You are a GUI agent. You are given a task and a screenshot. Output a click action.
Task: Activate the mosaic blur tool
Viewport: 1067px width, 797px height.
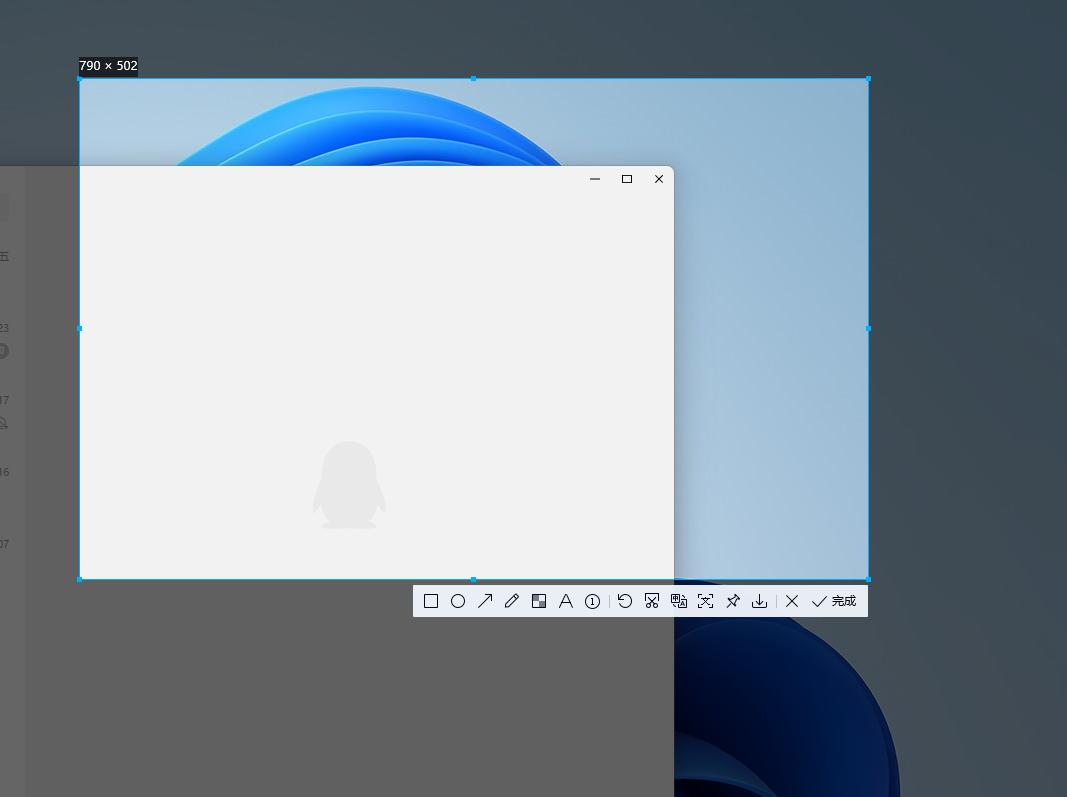click(539, 601)
